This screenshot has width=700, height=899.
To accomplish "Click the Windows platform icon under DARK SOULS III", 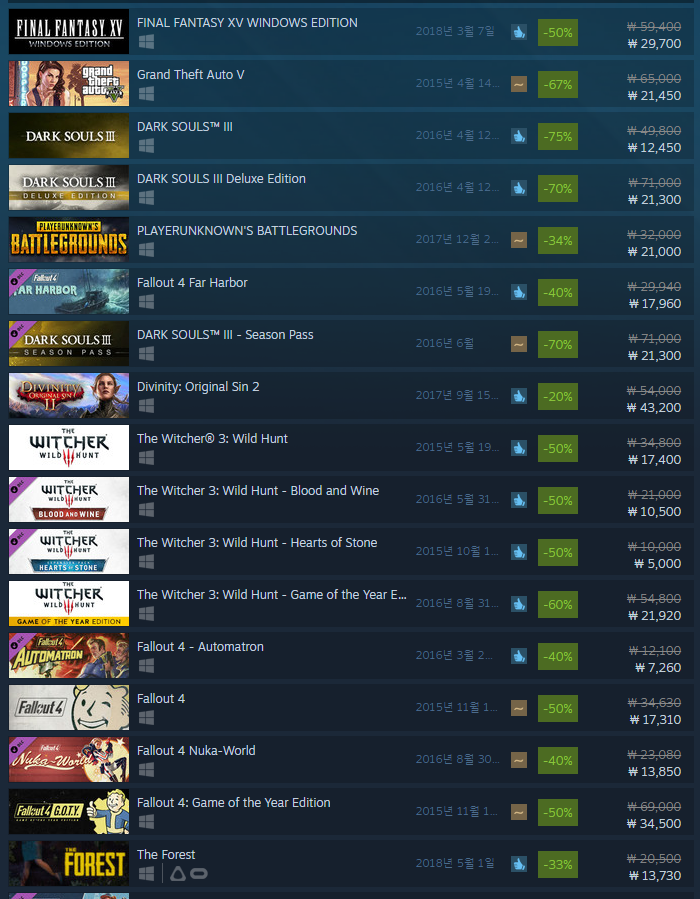I will point(146,146).
